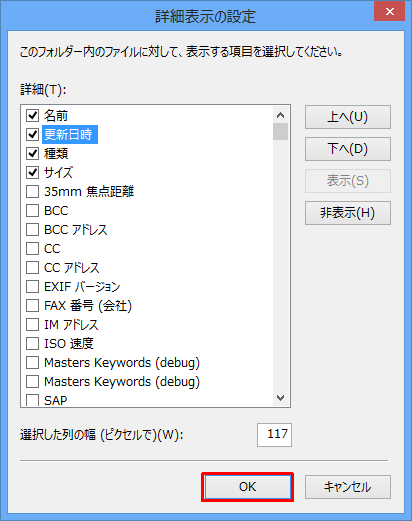Uncheck the 更新日時 checkbox
The image size is (412, 521).
click(x=32, y=135)
